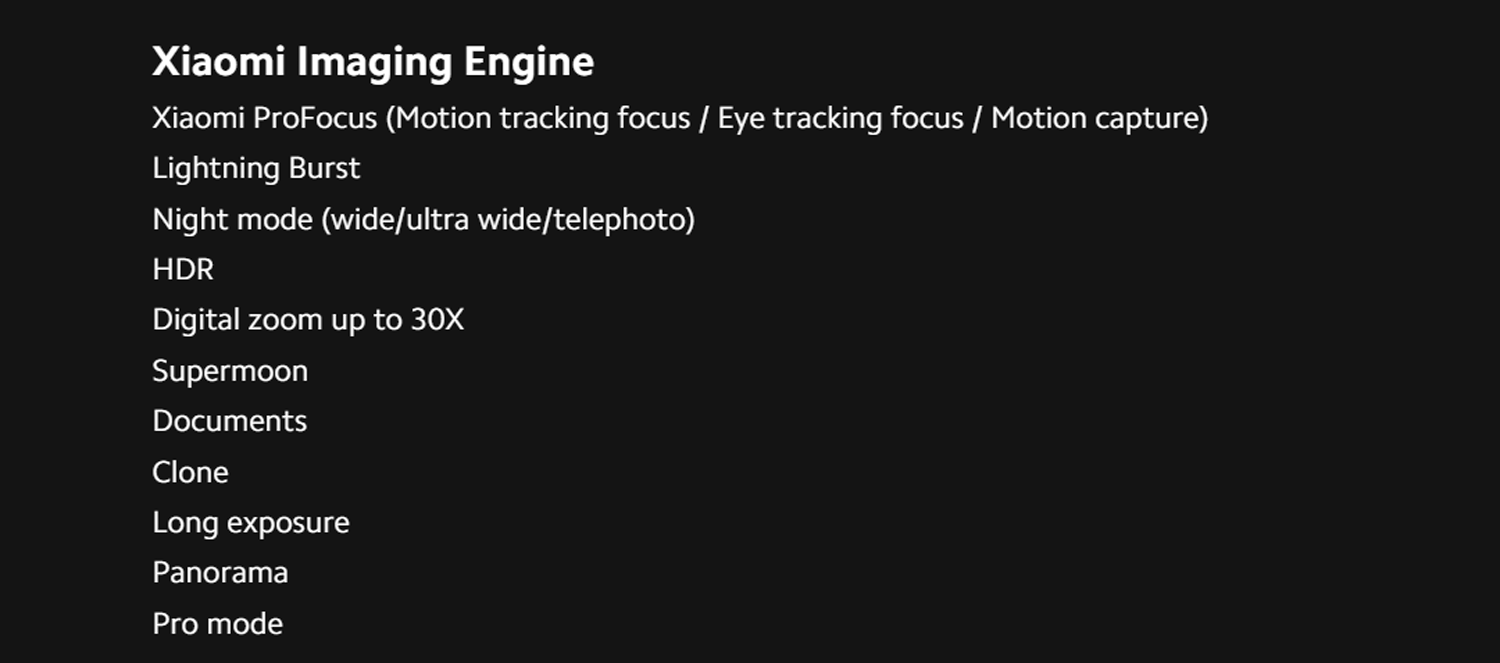Click the Clone text
The image size is (1500, 663).
(x=190, y=472)
